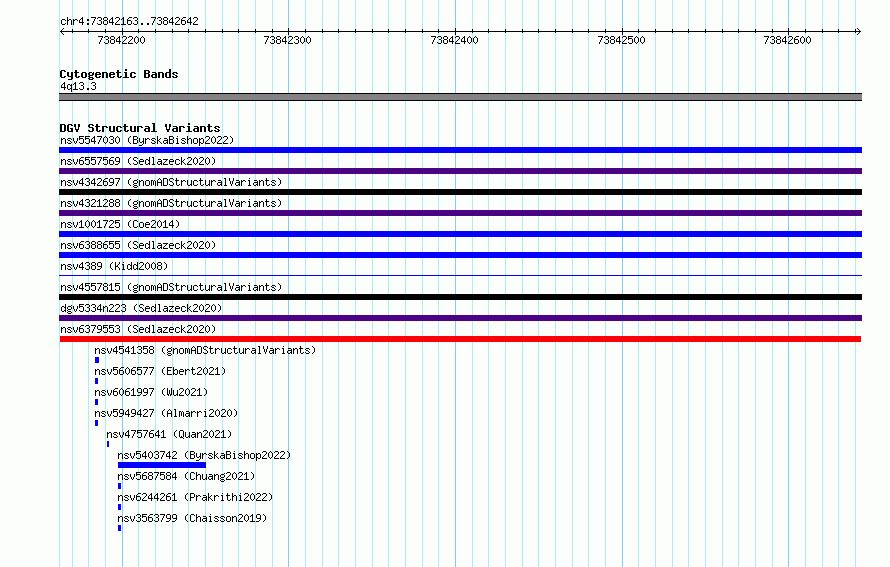Image resolution: width=890 pixels, height=567 pixels.
Task: Click the 73842400 ruler position label
Action: [455, 40]
